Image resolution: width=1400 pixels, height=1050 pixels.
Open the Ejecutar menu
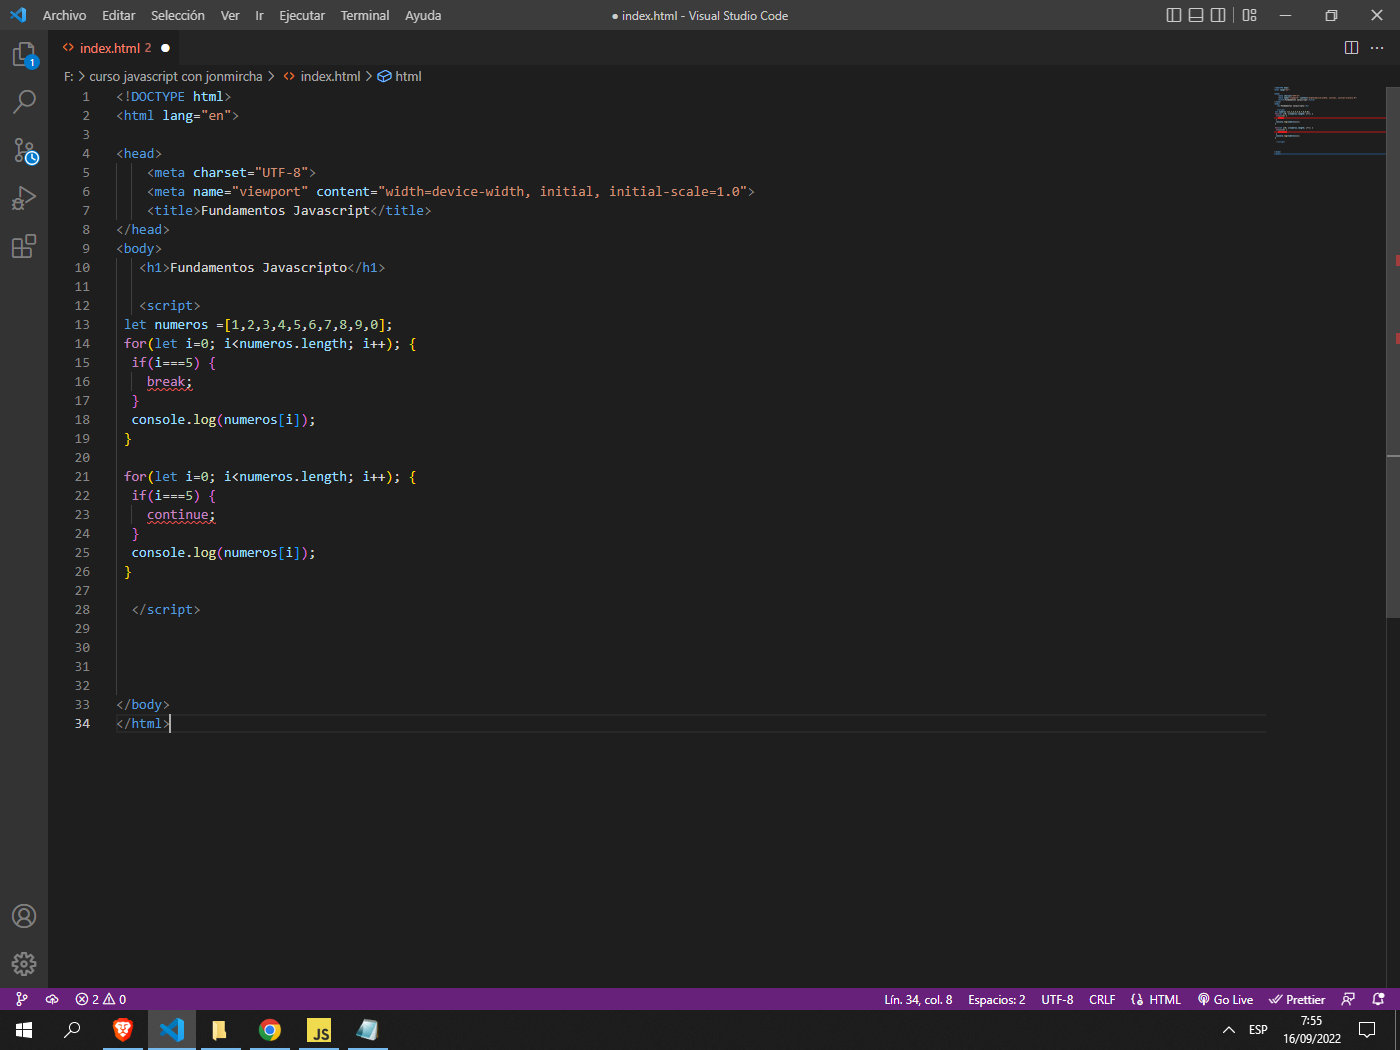pyautogui.click(x=302, y=15)
